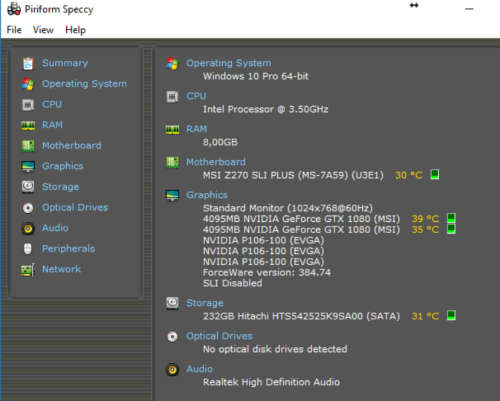Click the Summary clipboard icon in sidebar
500x401 pixels.
click(x=28, y=63)
